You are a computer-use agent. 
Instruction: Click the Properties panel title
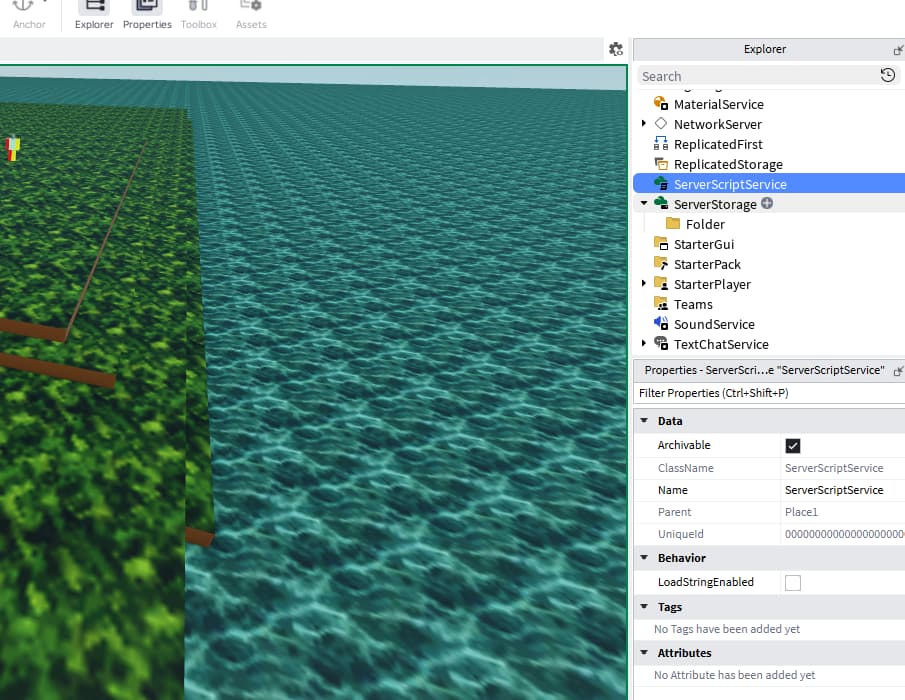click(x=764, y=370)
